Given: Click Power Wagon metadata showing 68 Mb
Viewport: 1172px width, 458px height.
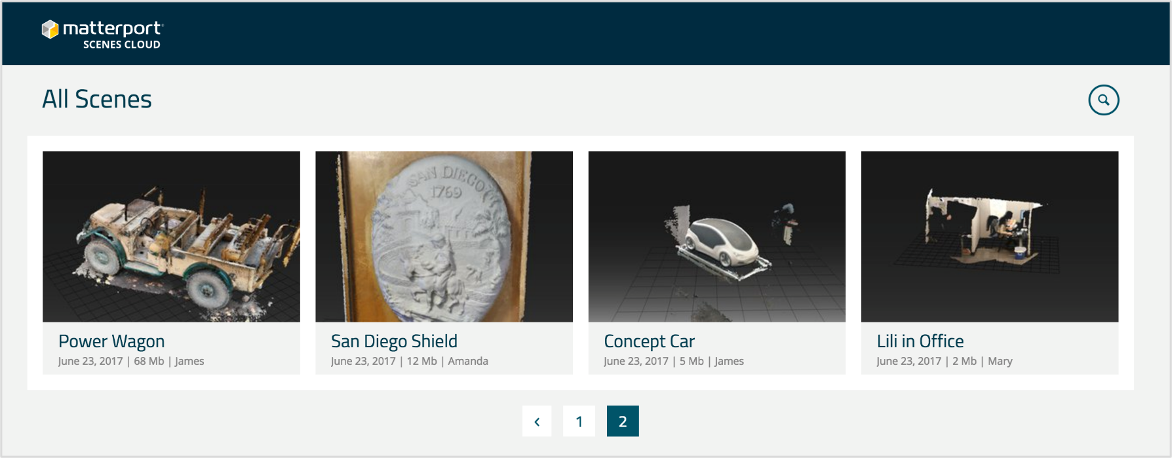Looking at the screenshot, I should pos(131,362).
